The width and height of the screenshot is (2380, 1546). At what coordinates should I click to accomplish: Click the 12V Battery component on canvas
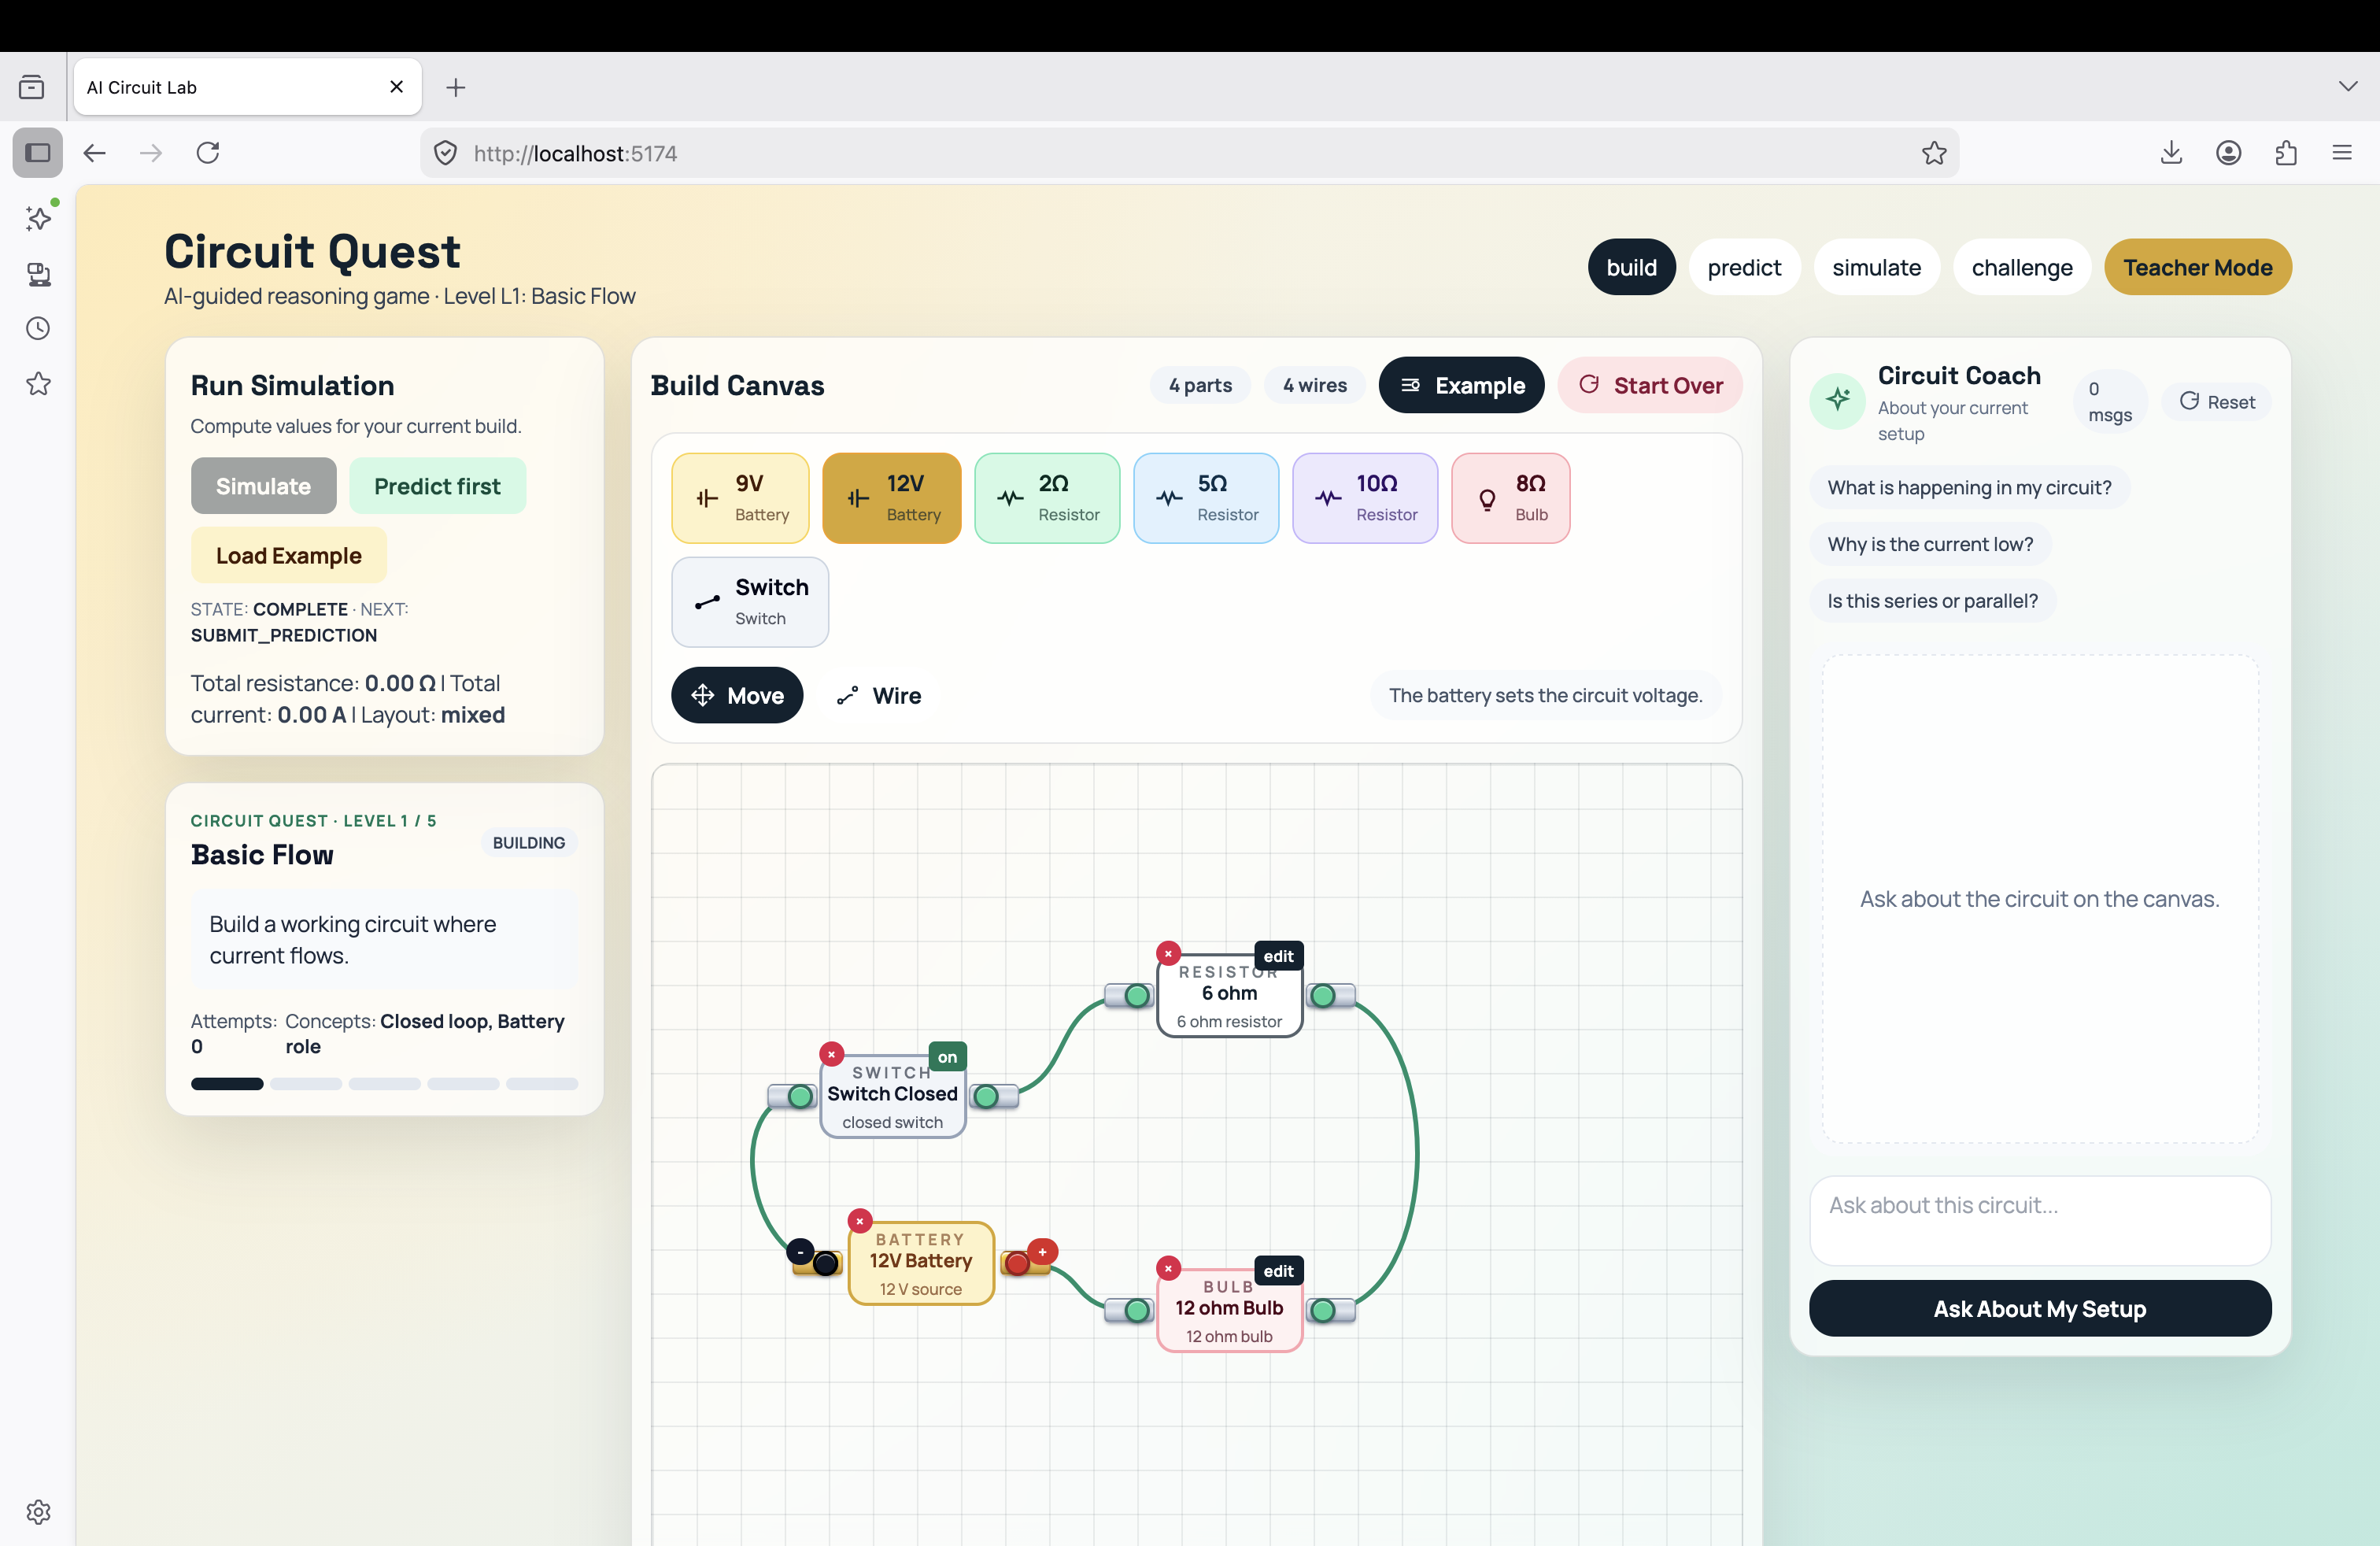pyautogui.click(x=921, y=1263)
